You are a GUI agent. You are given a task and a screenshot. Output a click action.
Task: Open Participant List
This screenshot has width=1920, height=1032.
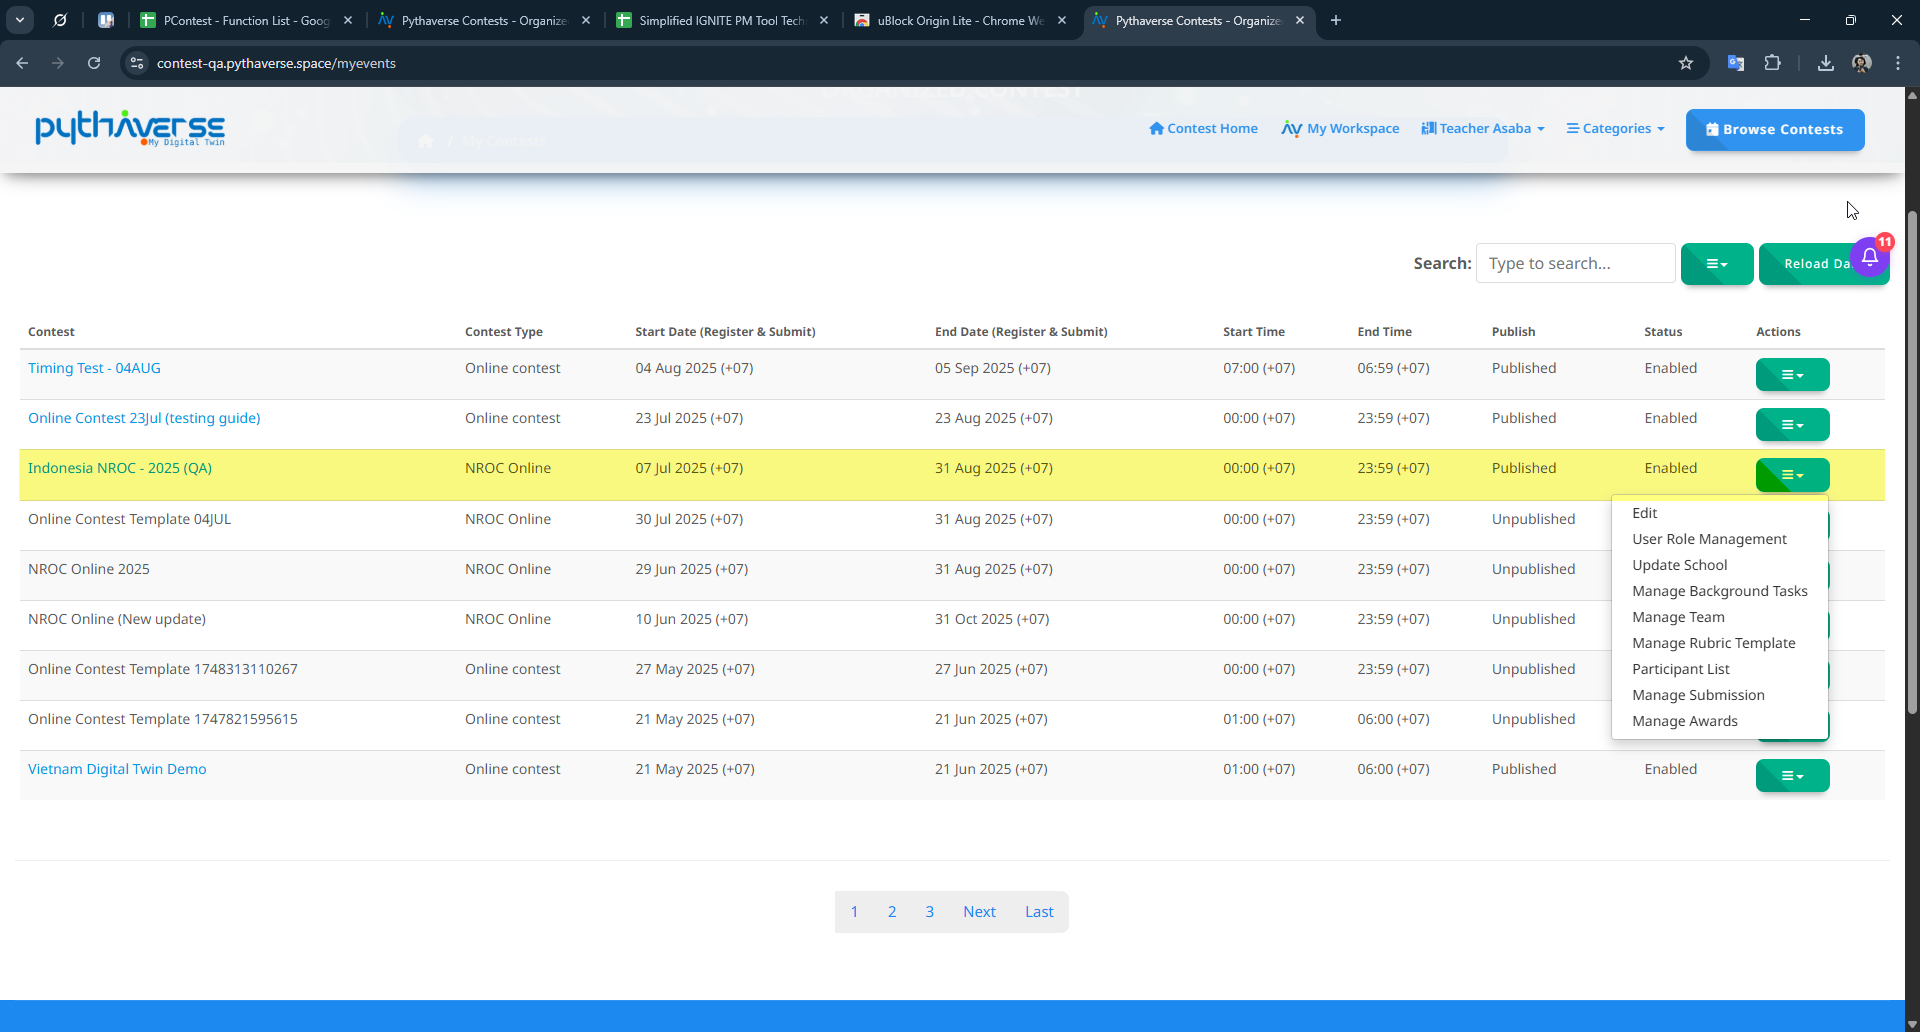click(x=1680, y=669)
